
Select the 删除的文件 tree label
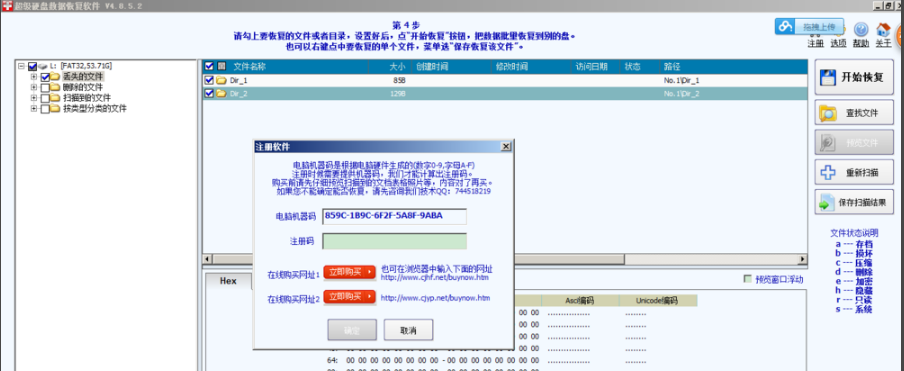(x=83, y=87)
